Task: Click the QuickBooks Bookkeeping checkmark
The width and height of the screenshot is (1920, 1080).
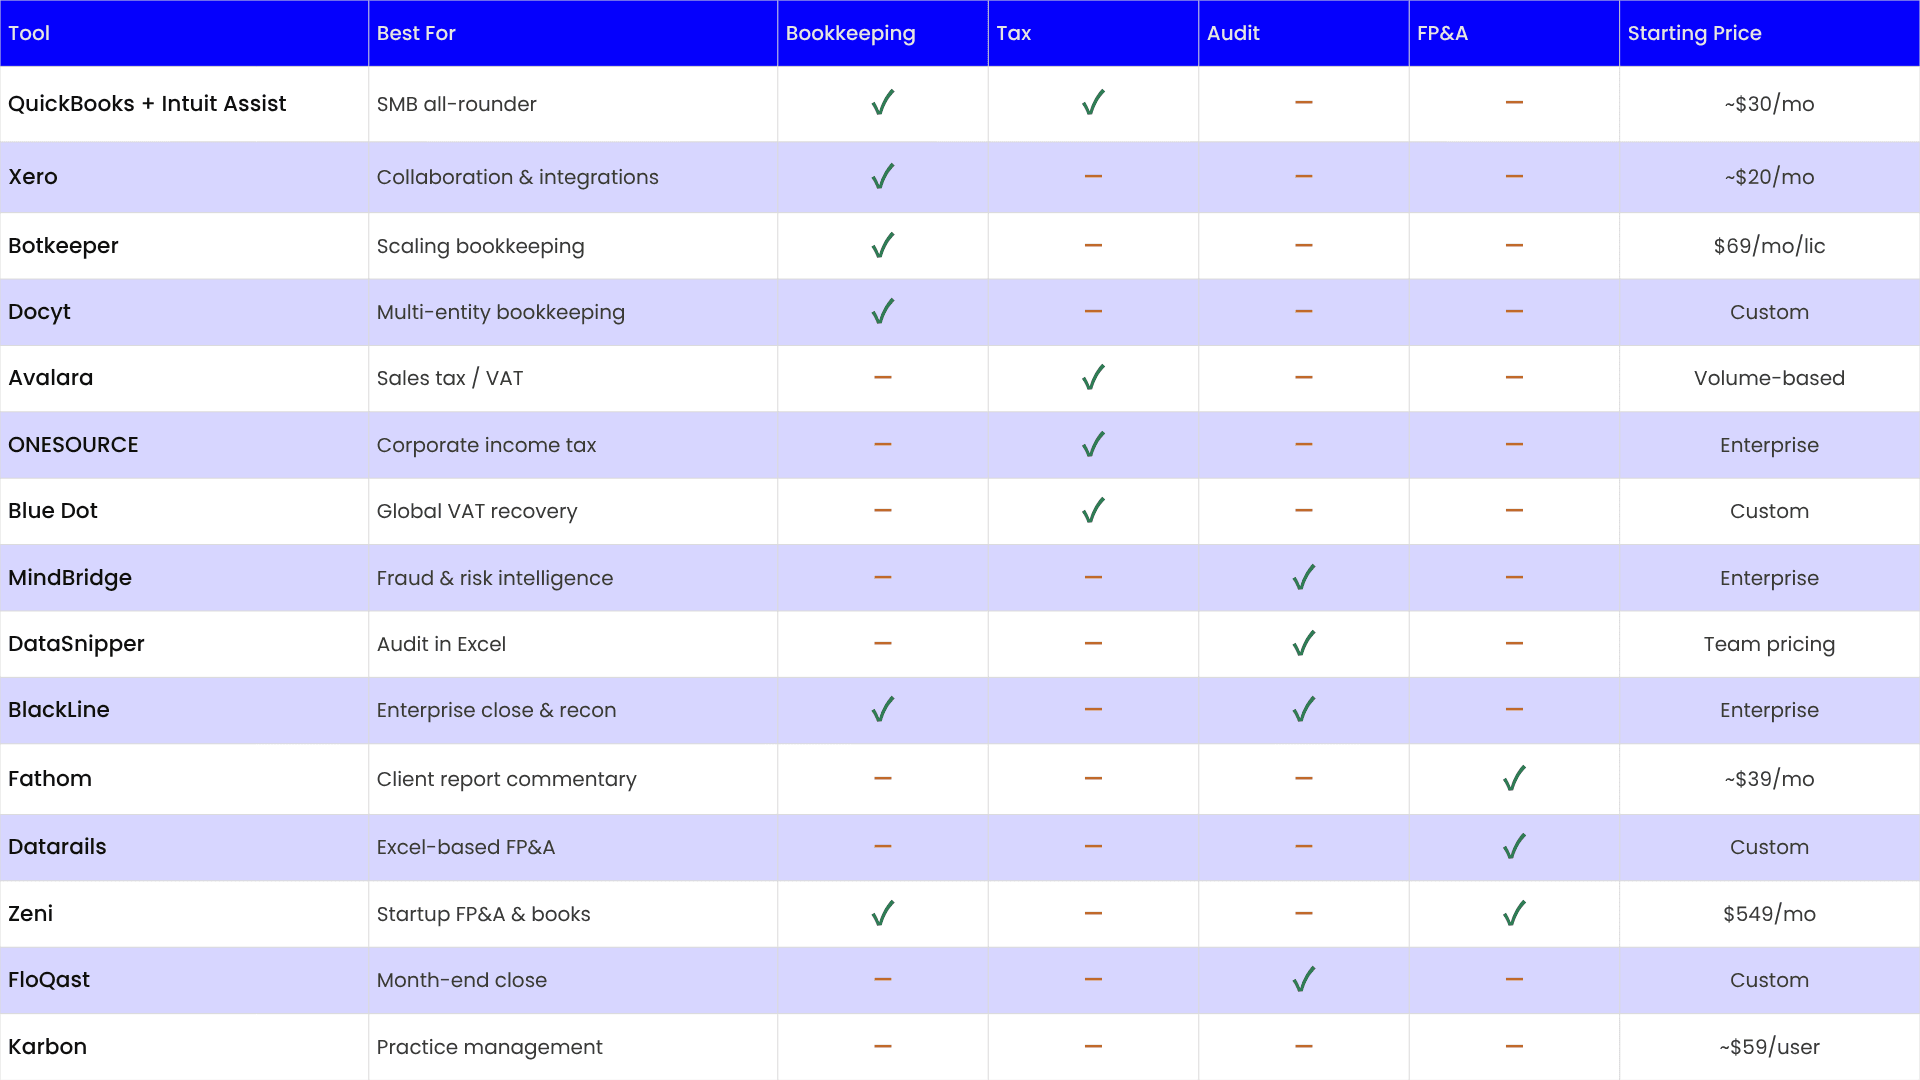Action: tap(882, 103)
